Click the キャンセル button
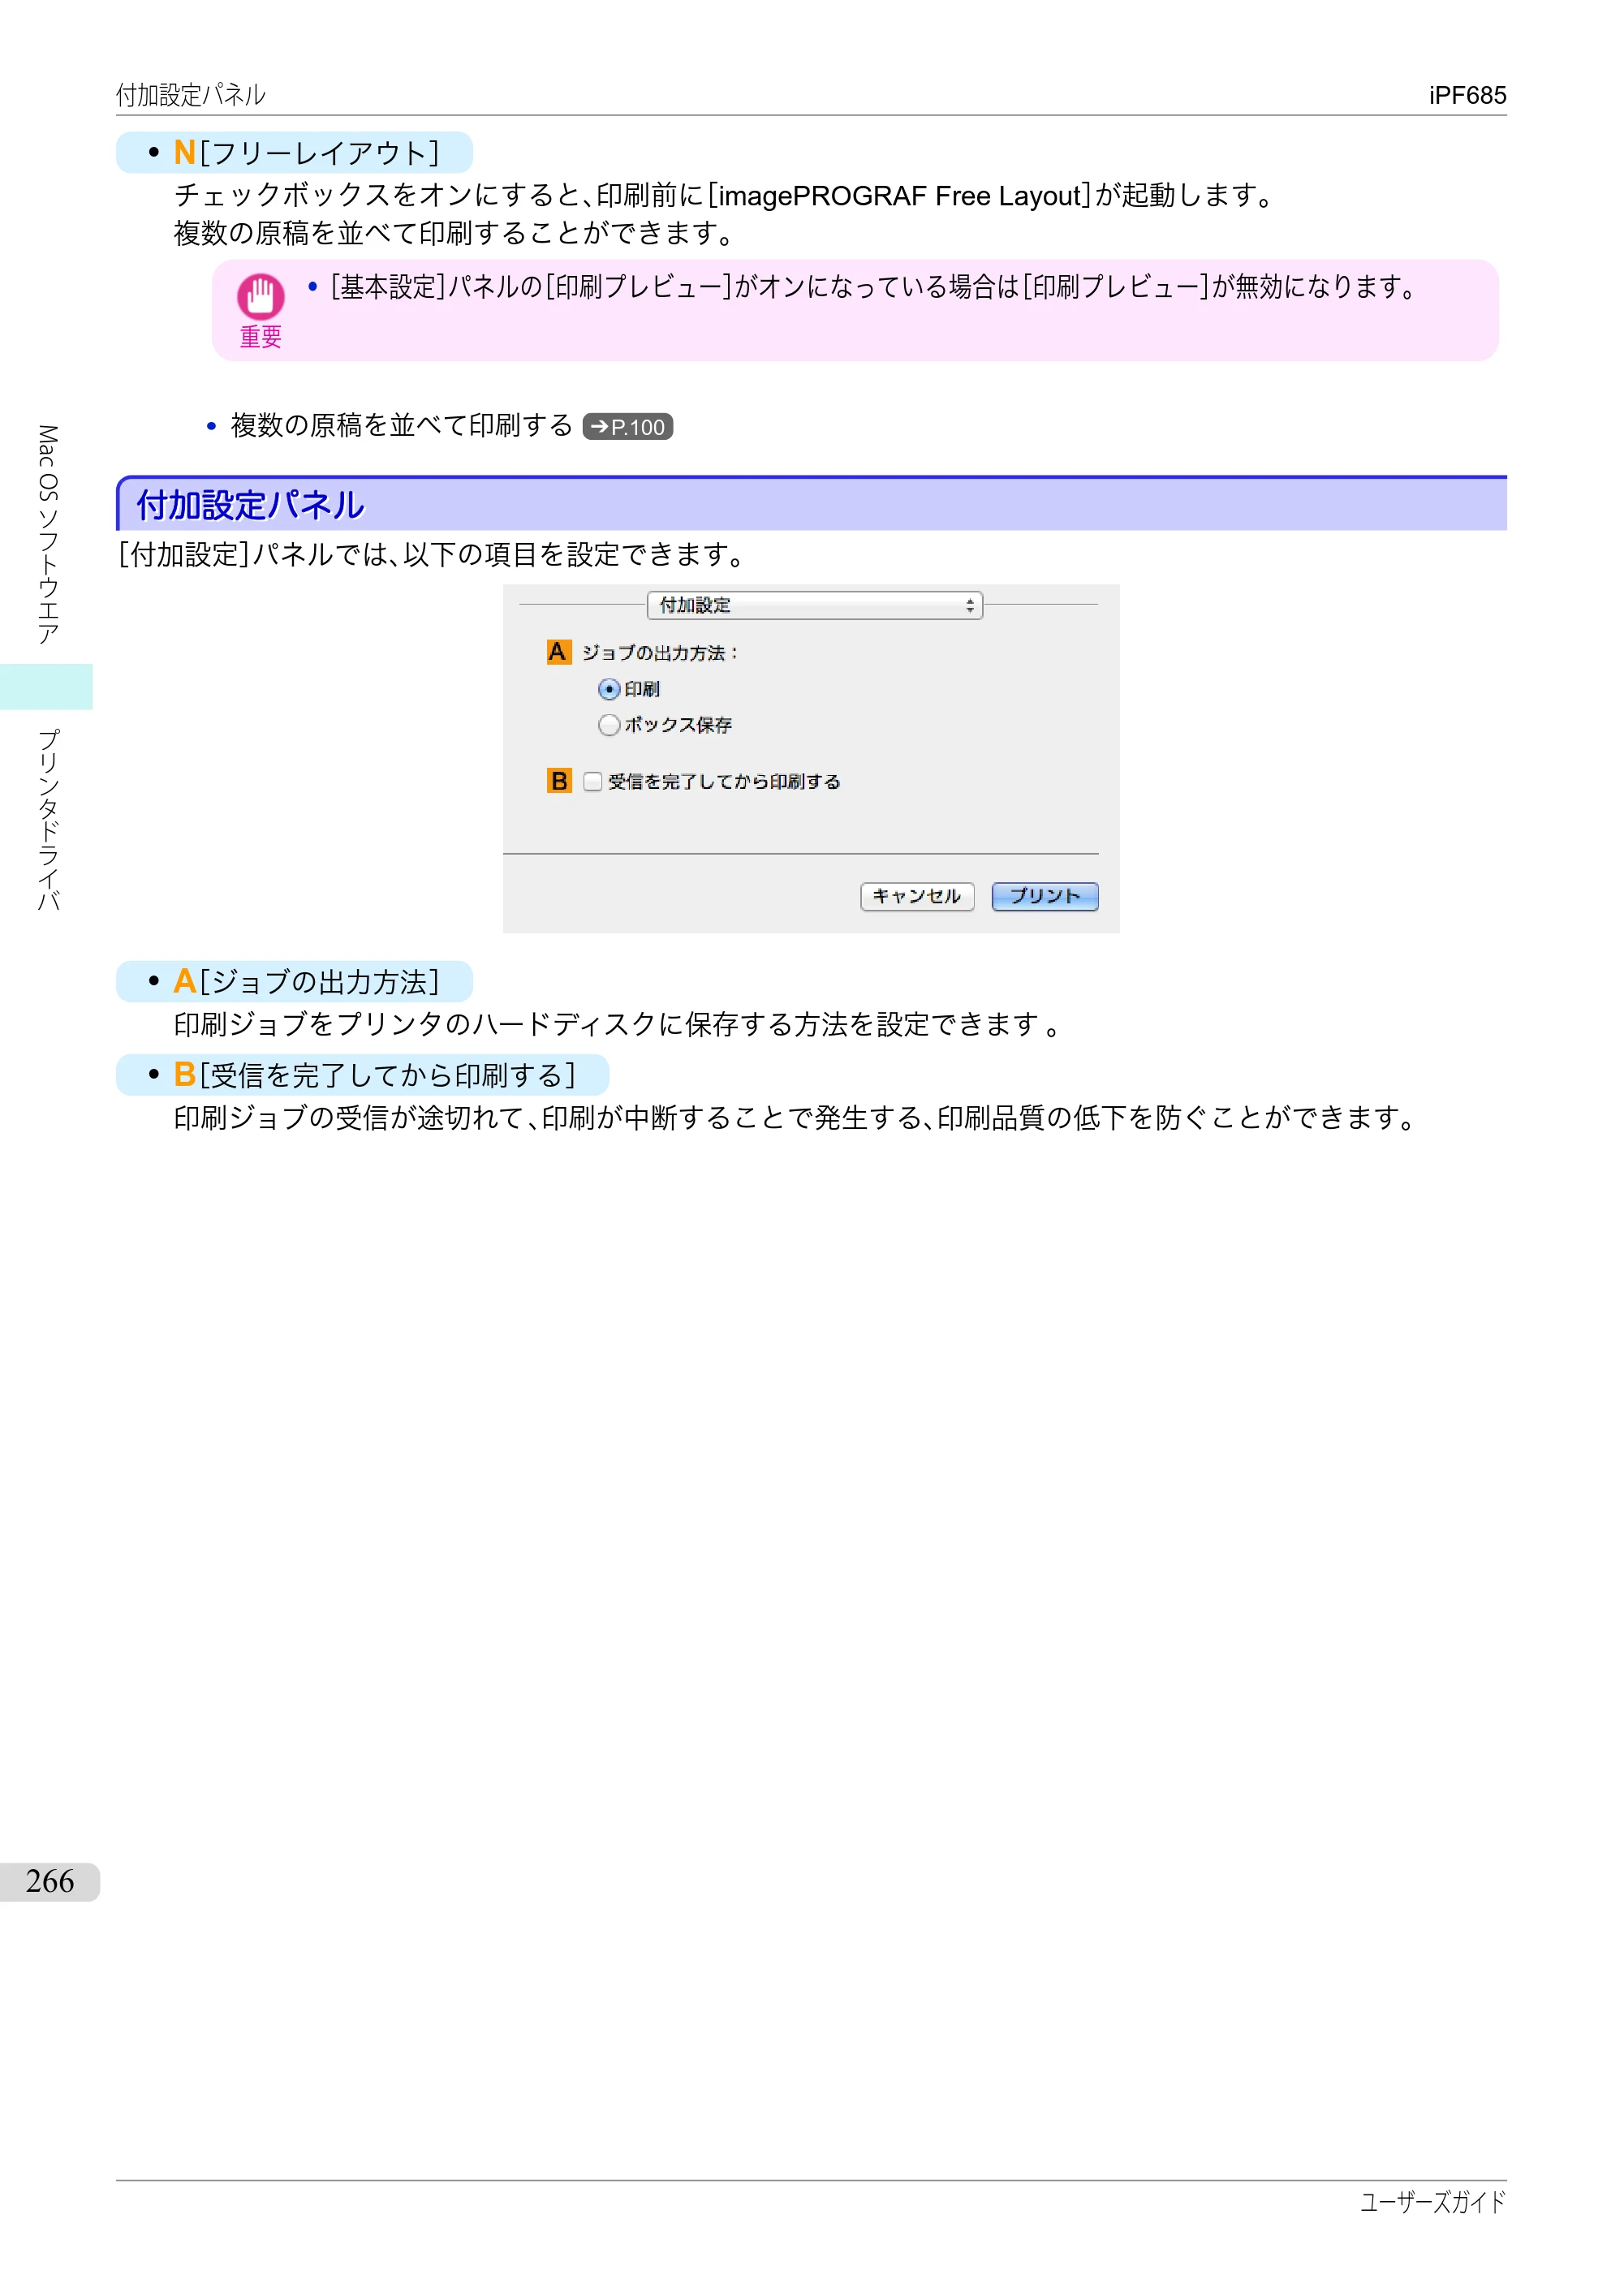The image size is (1624, 2296). (917, 896)
